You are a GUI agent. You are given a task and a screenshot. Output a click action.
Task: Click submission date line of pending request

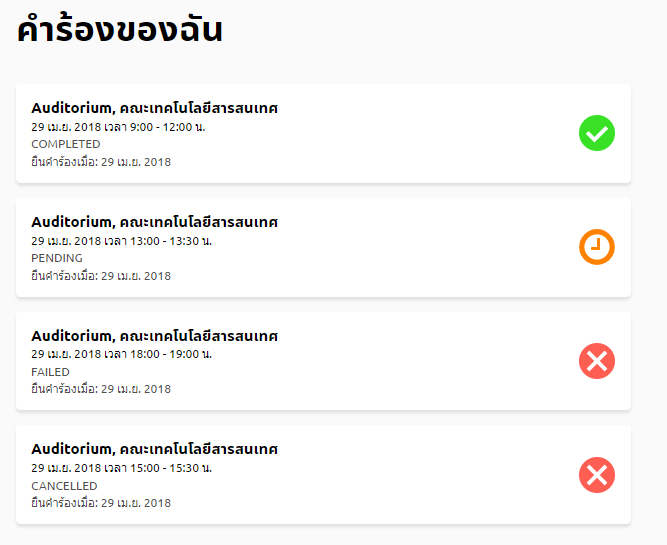pyautogui.click(x=101, y=276)
